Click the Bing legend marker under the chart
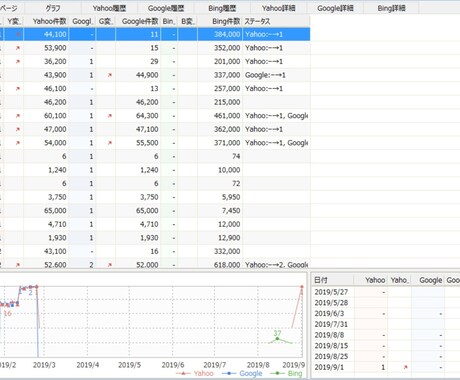Image resolution: width=460 pixels, height=380 pixels. click(x=278, y=373)
